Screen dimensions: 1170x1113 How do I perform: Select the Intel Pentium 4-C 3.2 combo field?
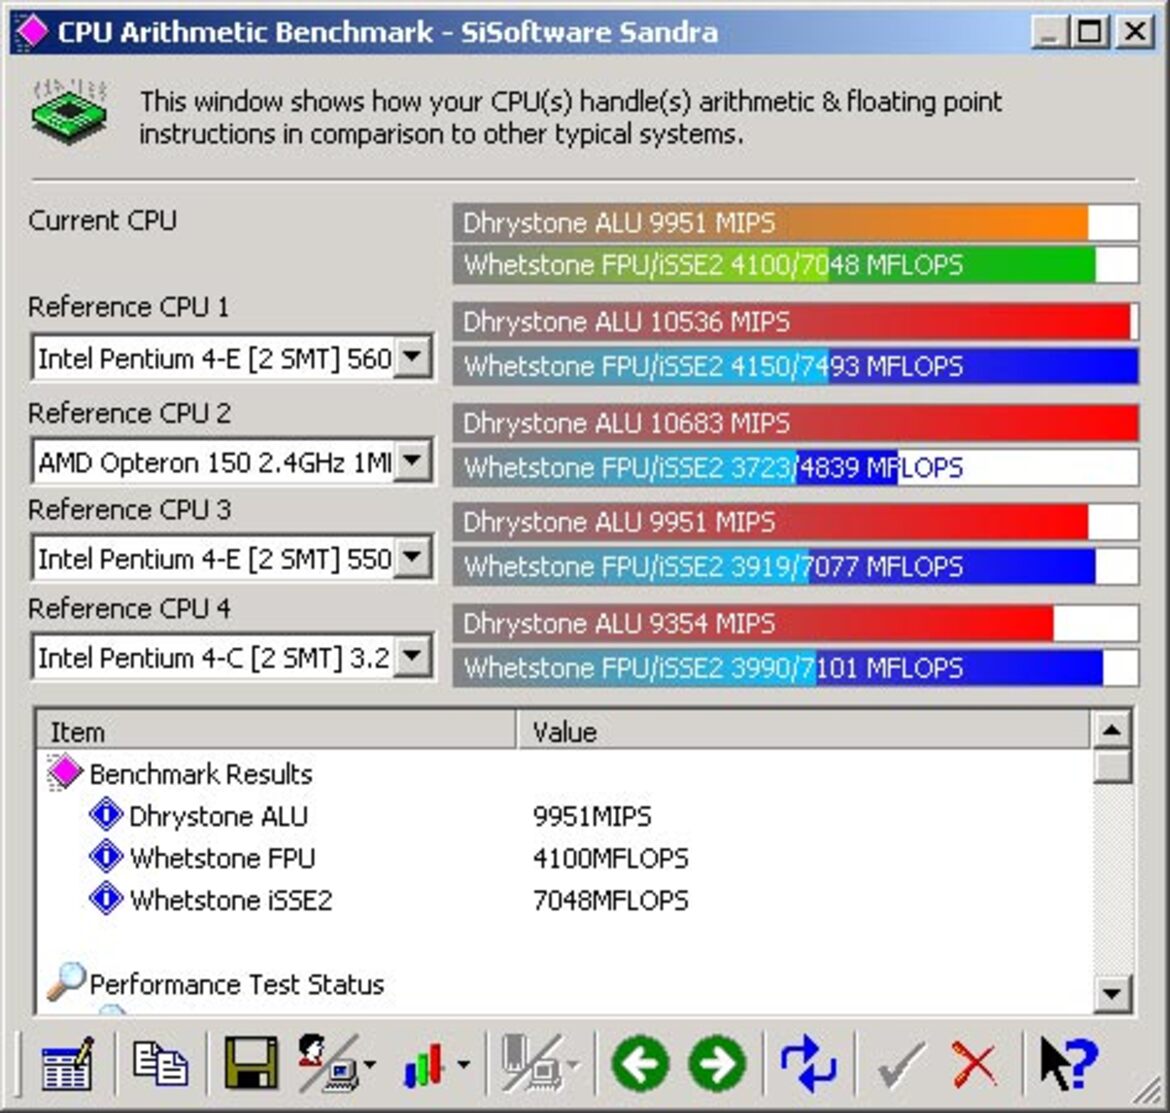click(x=231, y=657)
